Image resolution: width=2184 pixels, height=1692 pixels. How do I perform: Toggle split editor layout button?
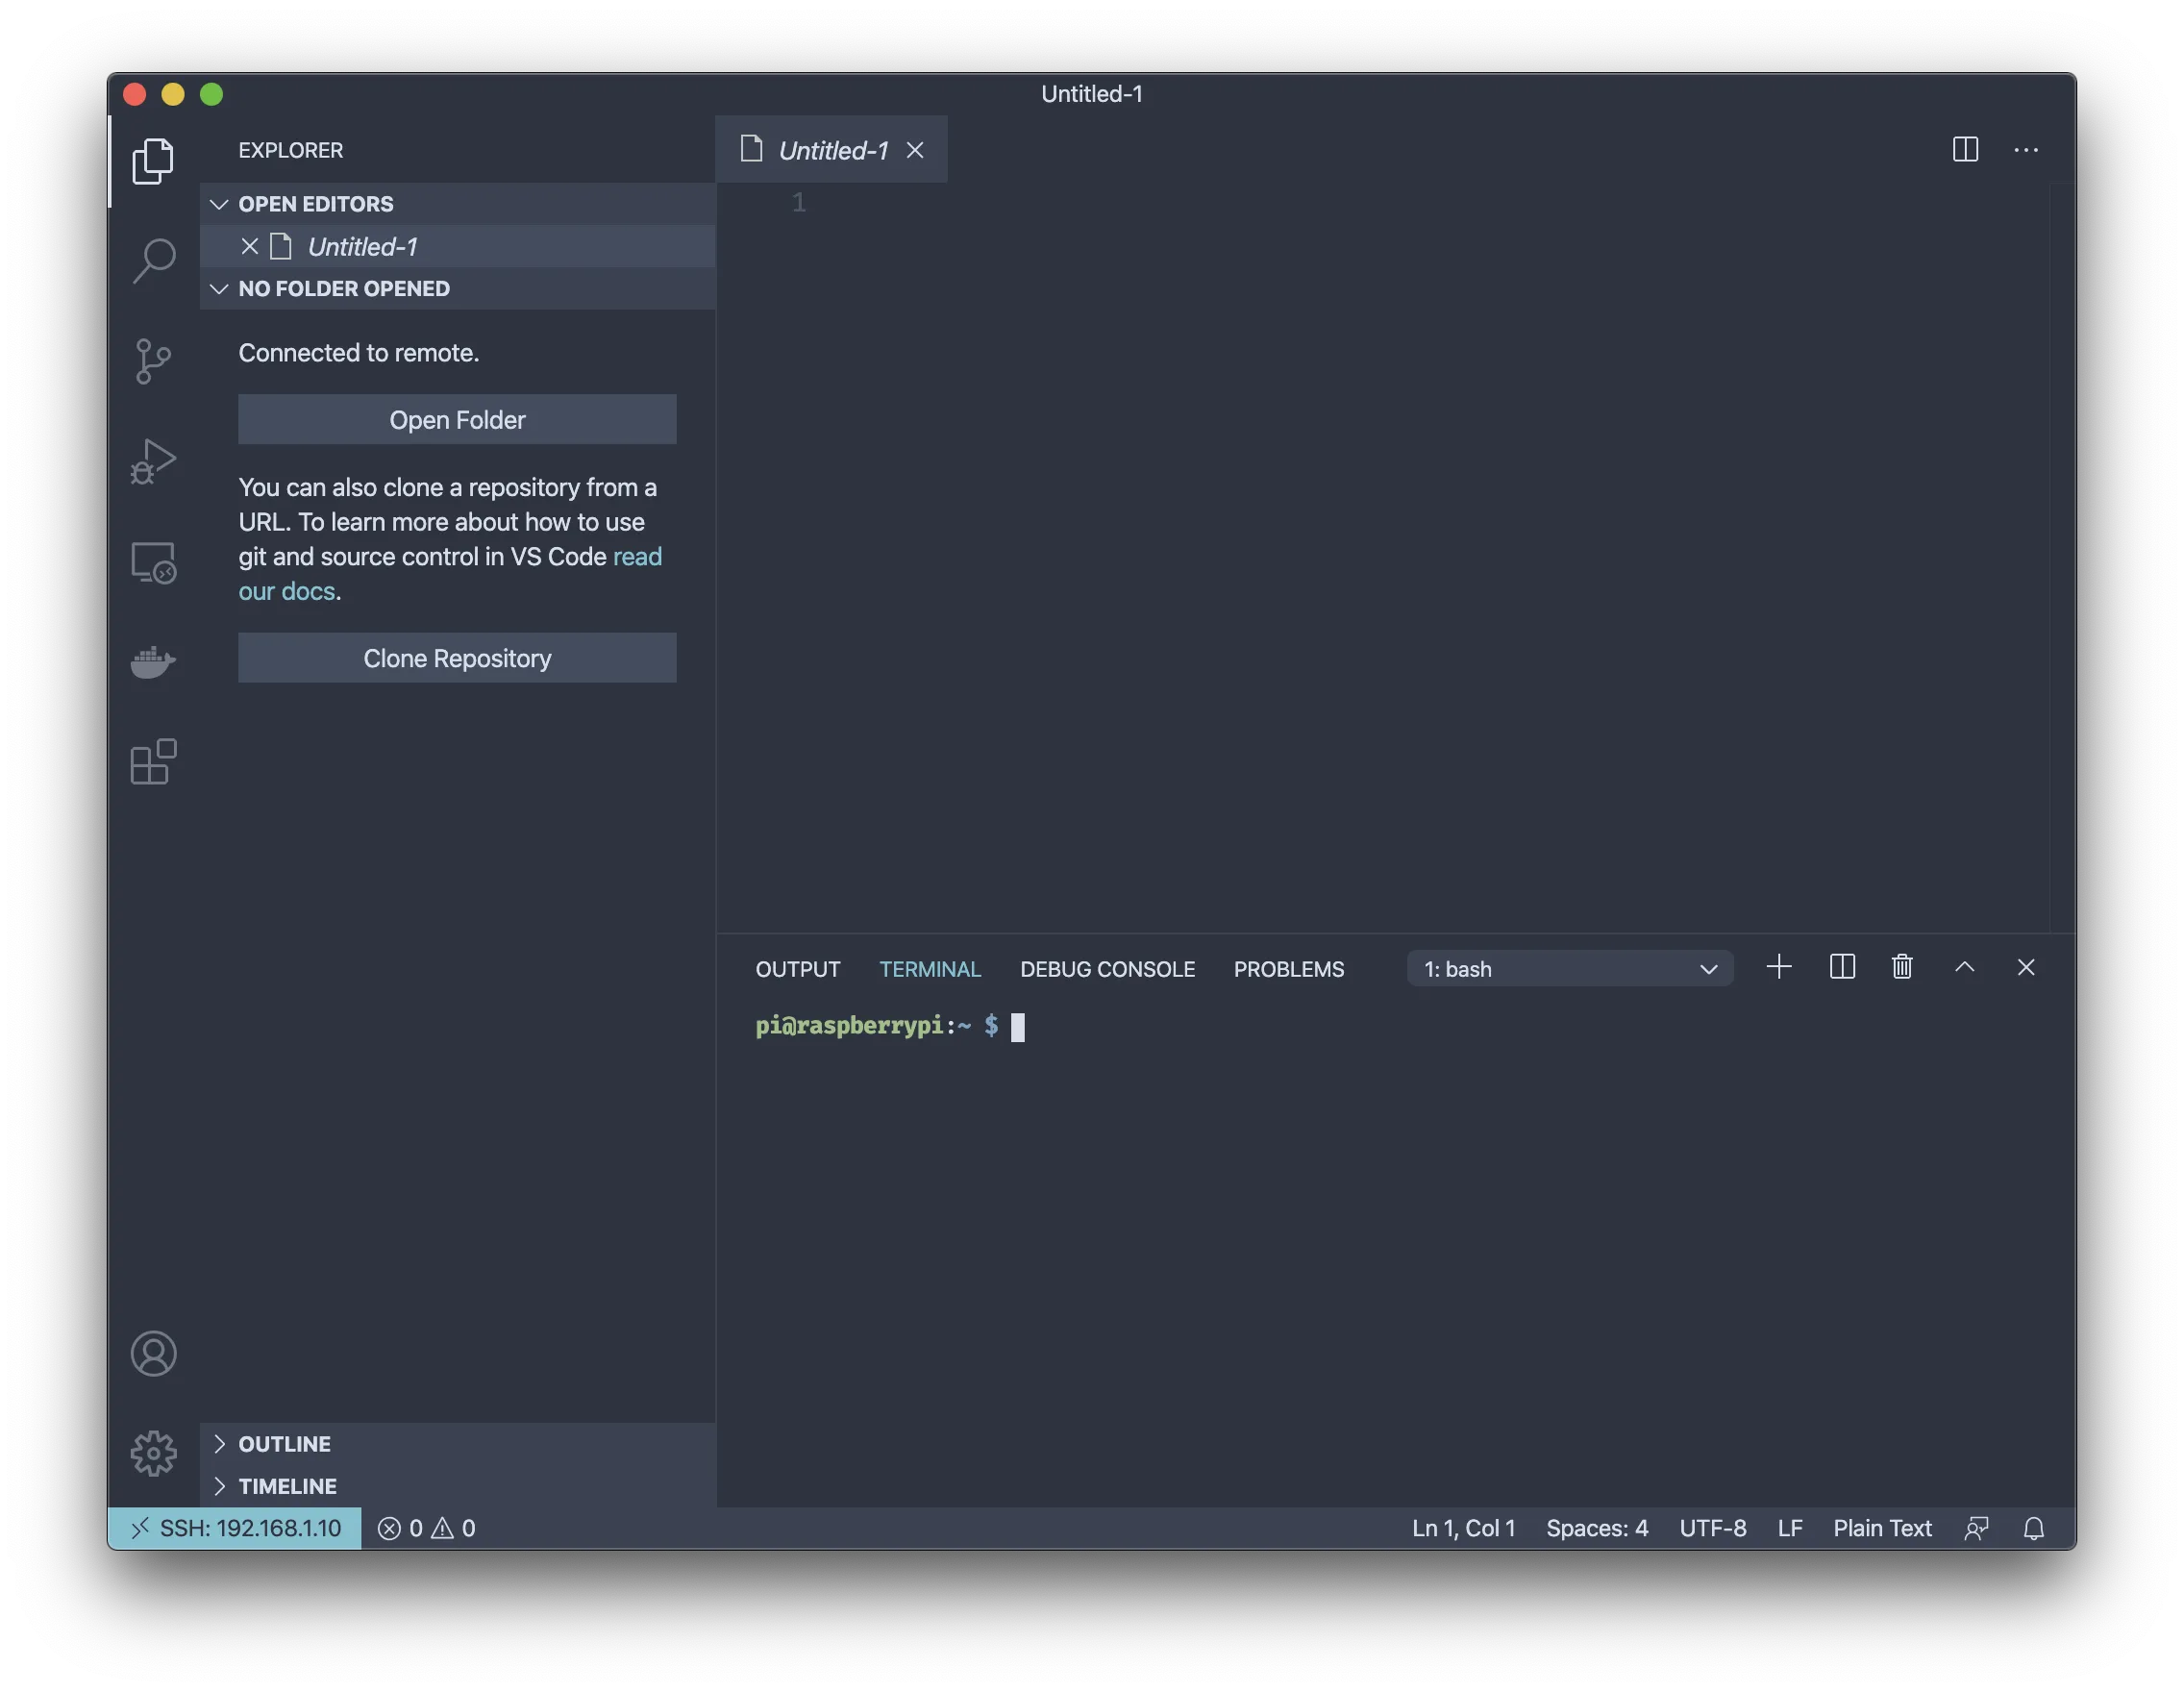1964,149
